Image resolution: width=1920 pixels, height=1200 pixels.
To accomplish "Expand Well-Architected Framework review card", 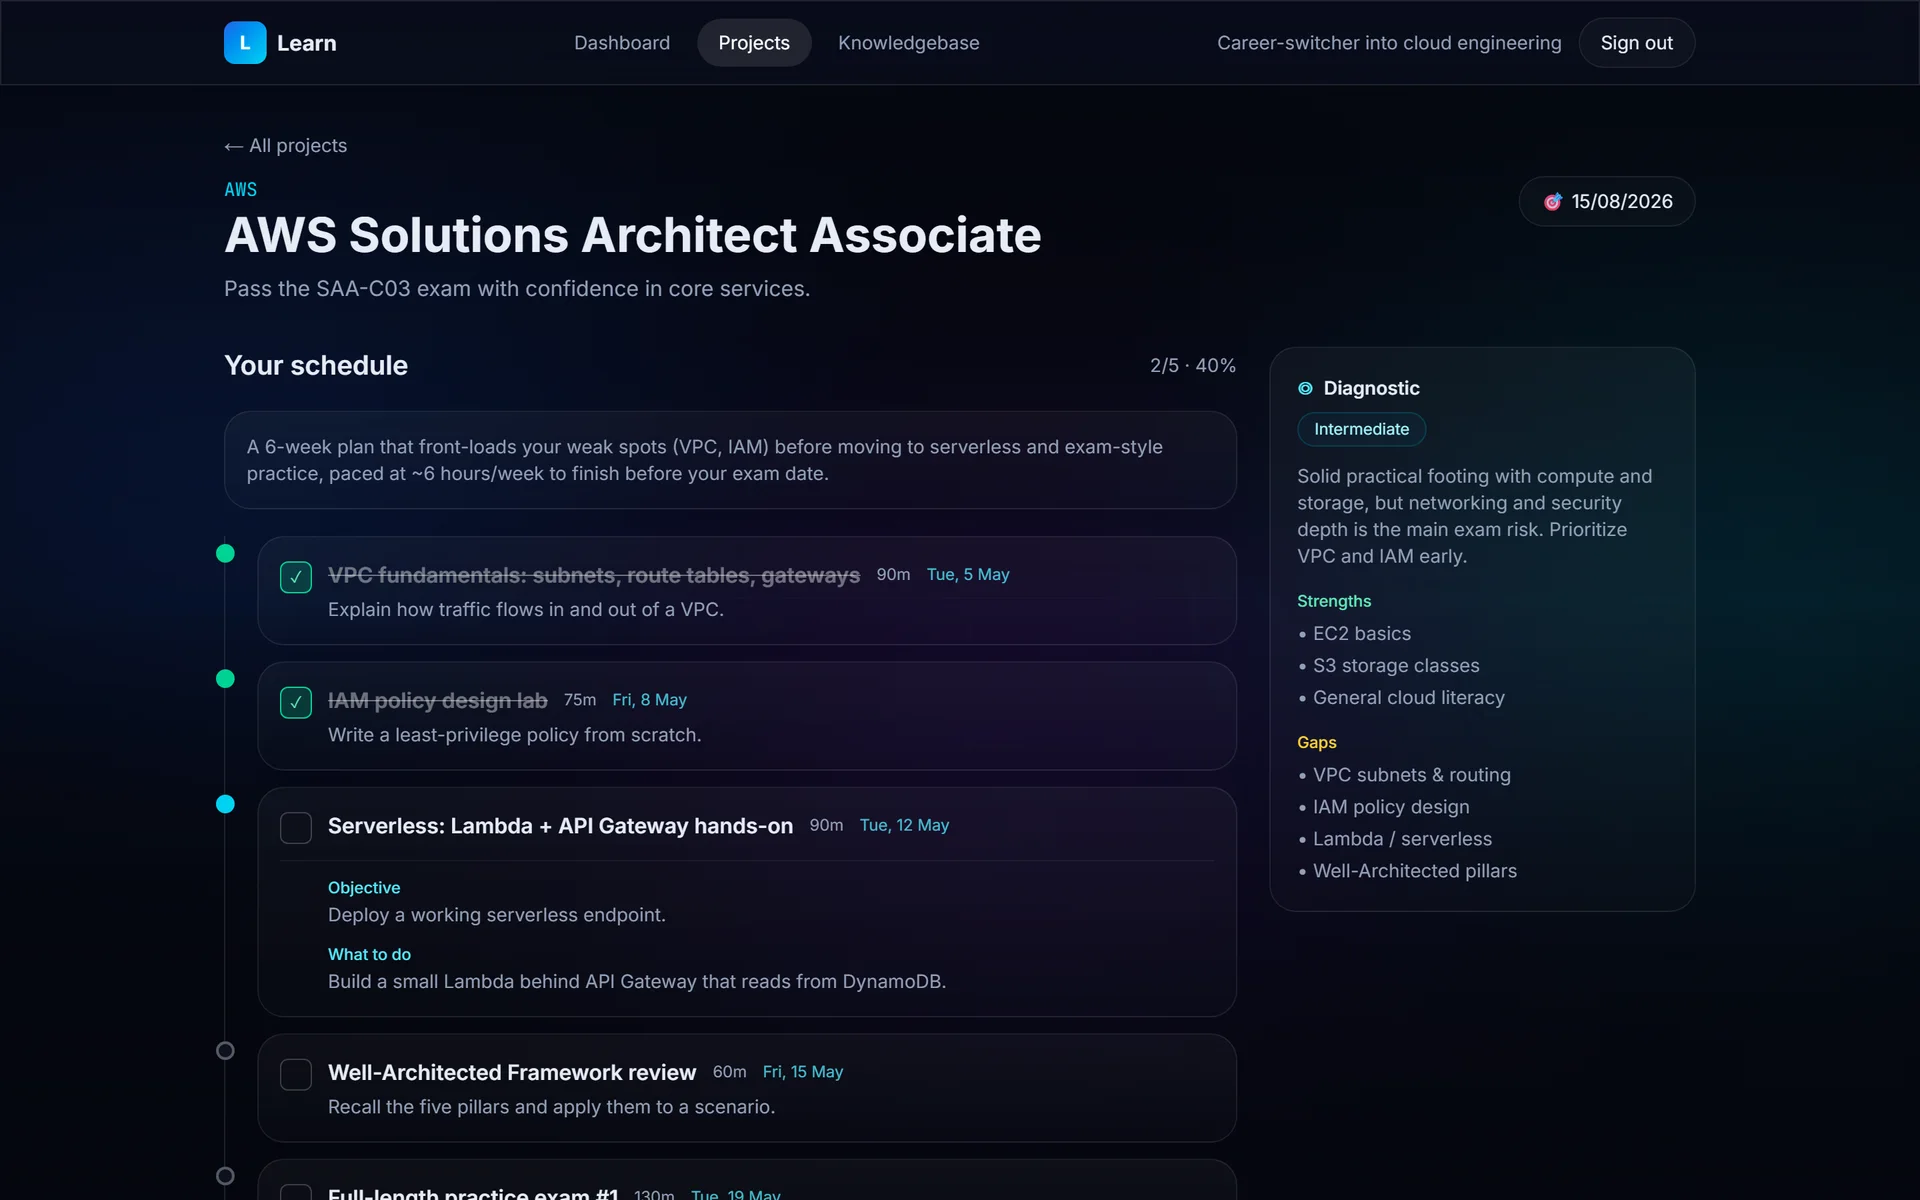I will pyautogui.click(x=747, y=1088).
